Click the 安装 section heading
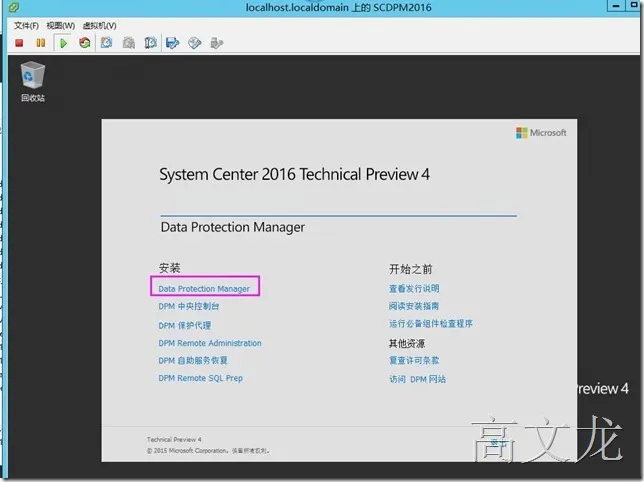Viewport: 644px width, 482px height. pos(170,268)
